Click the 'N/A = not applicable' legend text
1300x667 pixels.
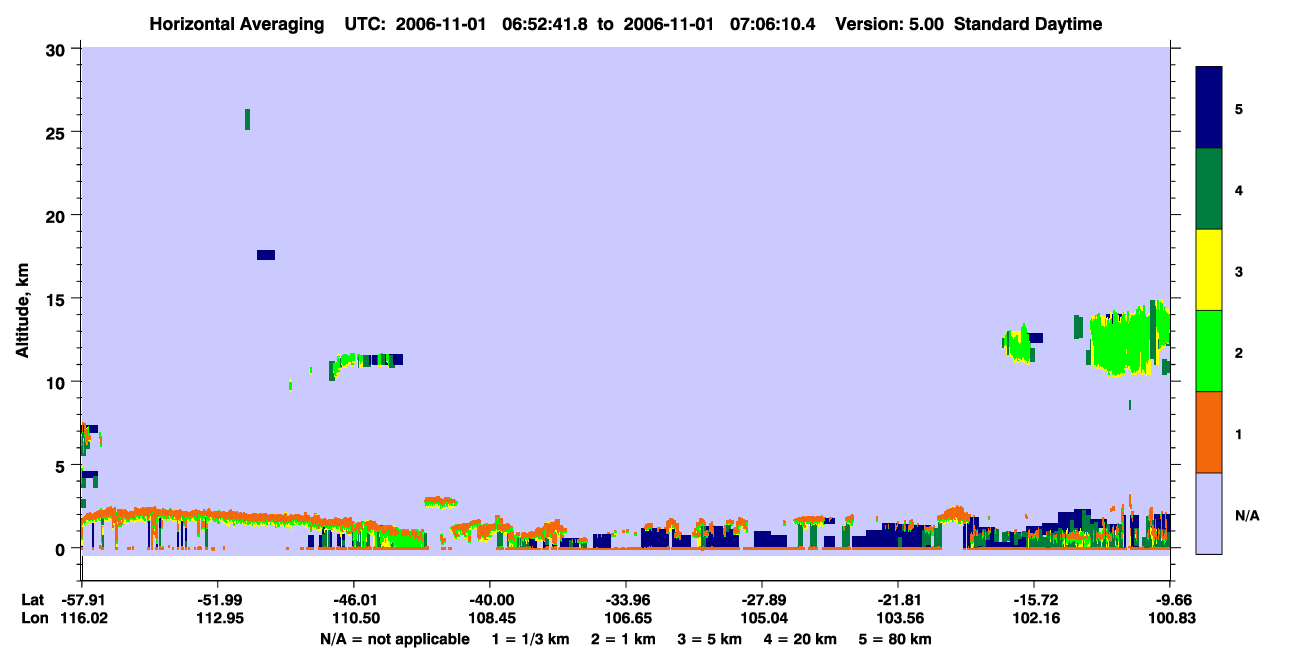point(394,639)
